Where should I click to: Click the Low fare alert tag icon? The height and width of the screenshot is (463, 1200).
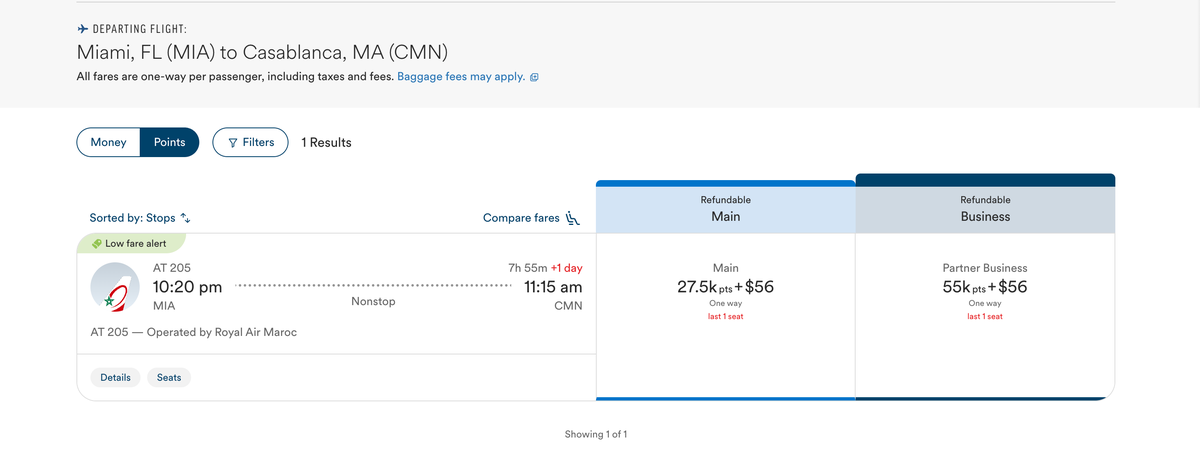[x=96, y=243]
